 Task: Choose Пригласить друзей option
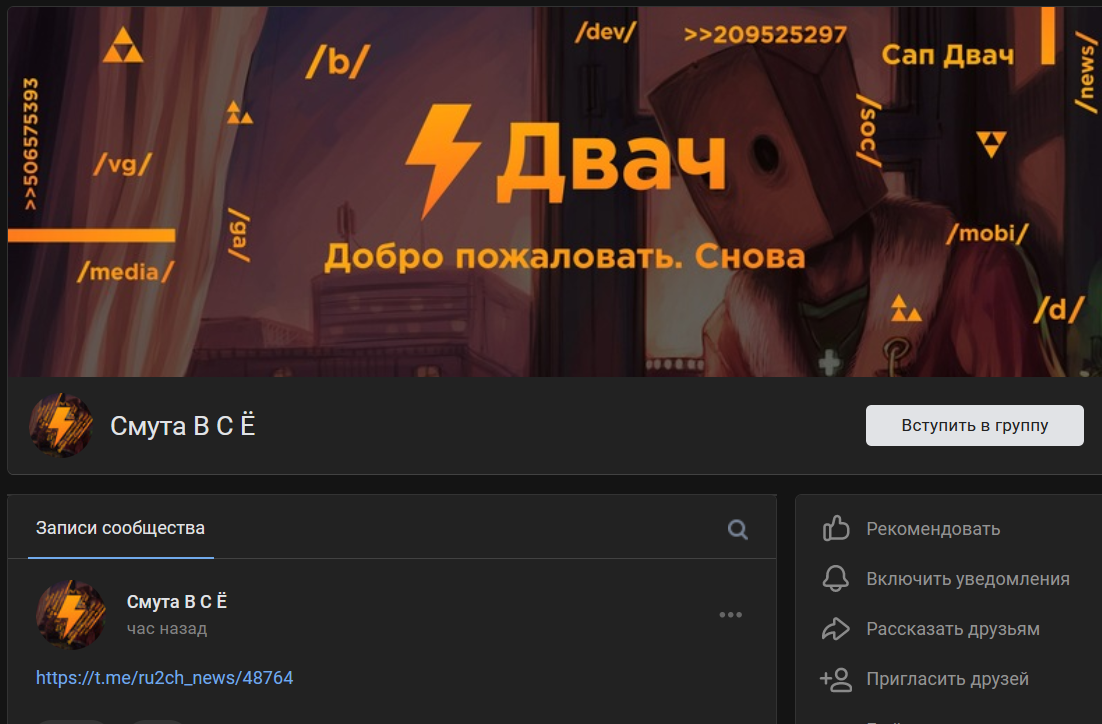tap(947, 679)
